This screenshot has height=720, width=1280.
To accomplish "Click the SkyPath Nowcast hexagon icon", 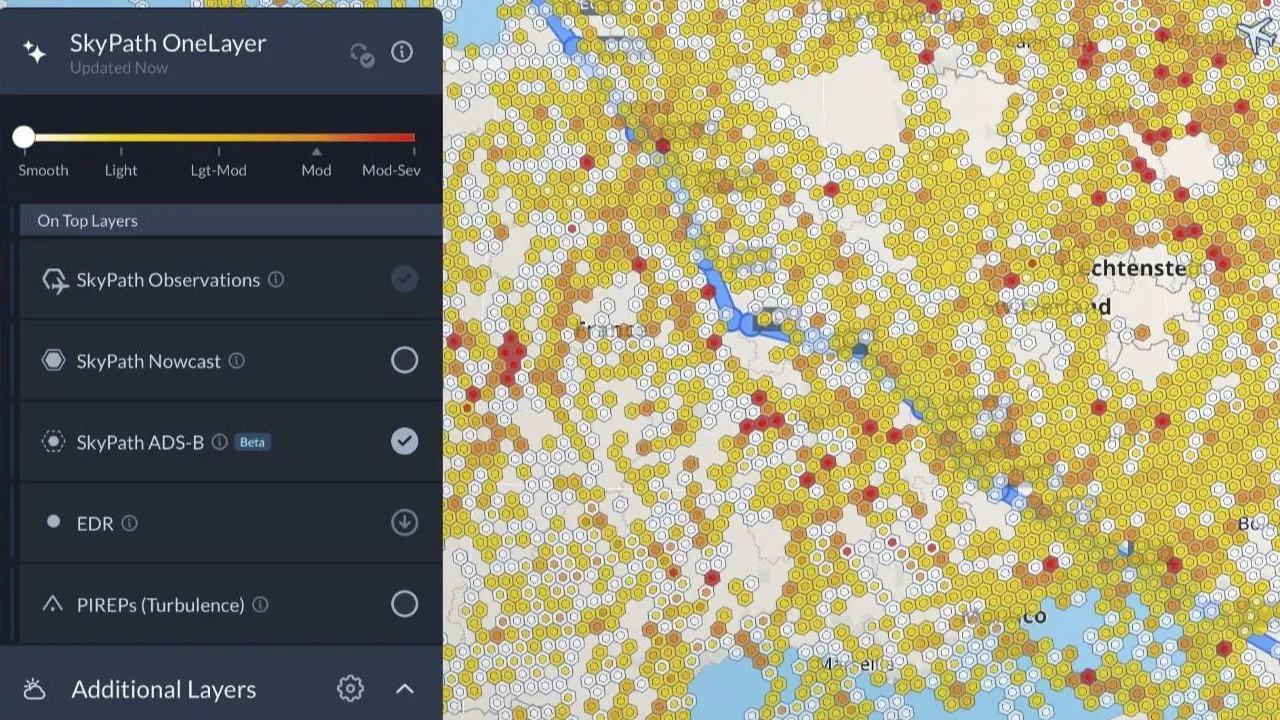I will point(53,361).
